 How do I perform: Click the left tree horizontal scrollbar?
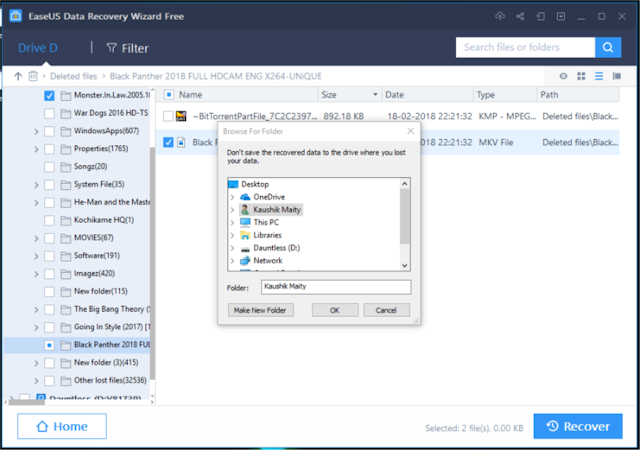click(x=27, y=402)
